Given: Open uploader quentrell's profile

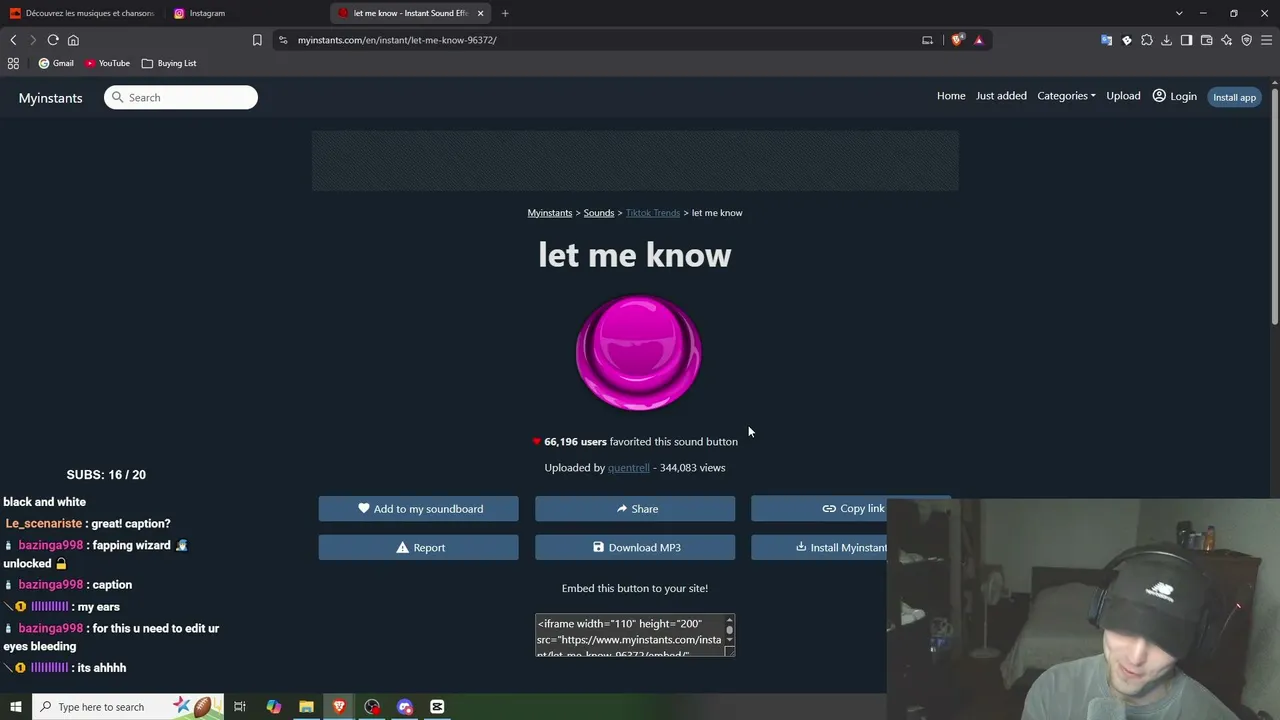Looking at the screenshot, I should 629,468.
